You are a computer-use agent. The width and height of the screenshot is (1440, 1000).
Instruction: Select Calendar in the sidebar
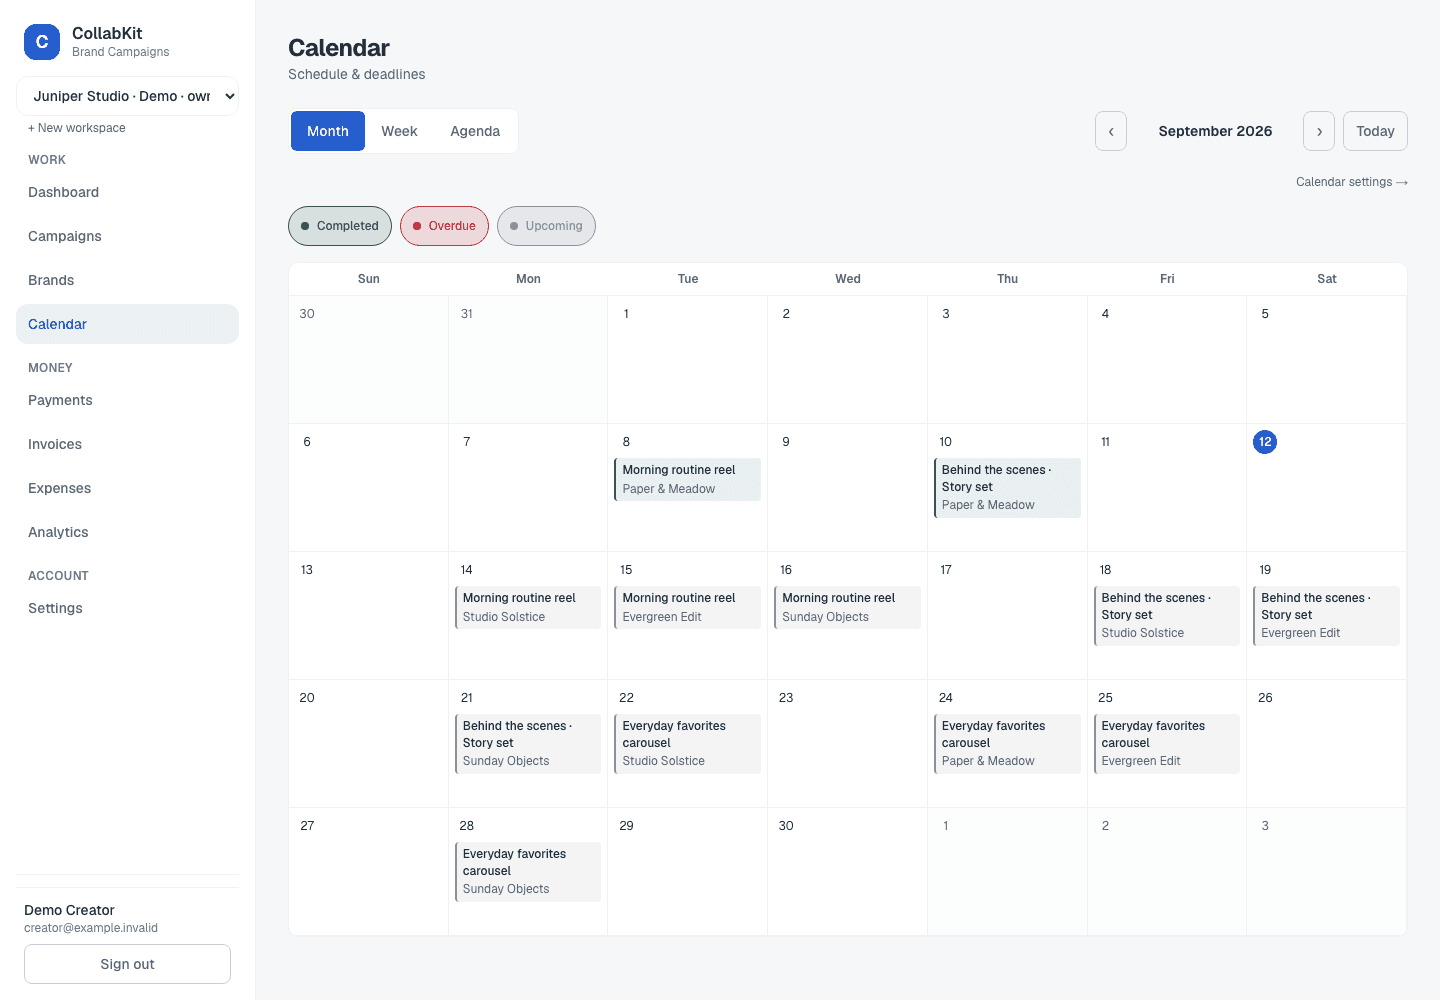128,324
